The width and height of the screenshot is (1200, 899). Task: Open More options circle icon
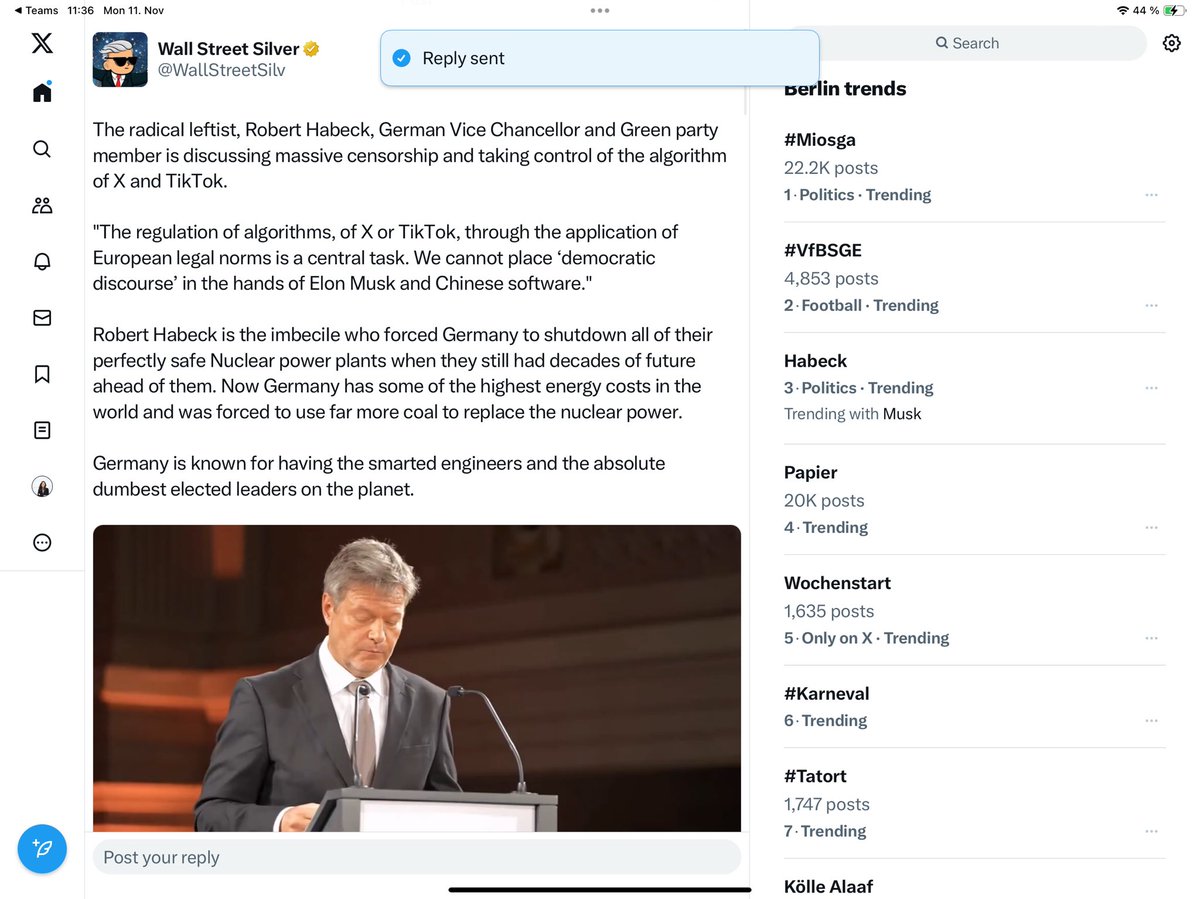[x=42, y=542]
